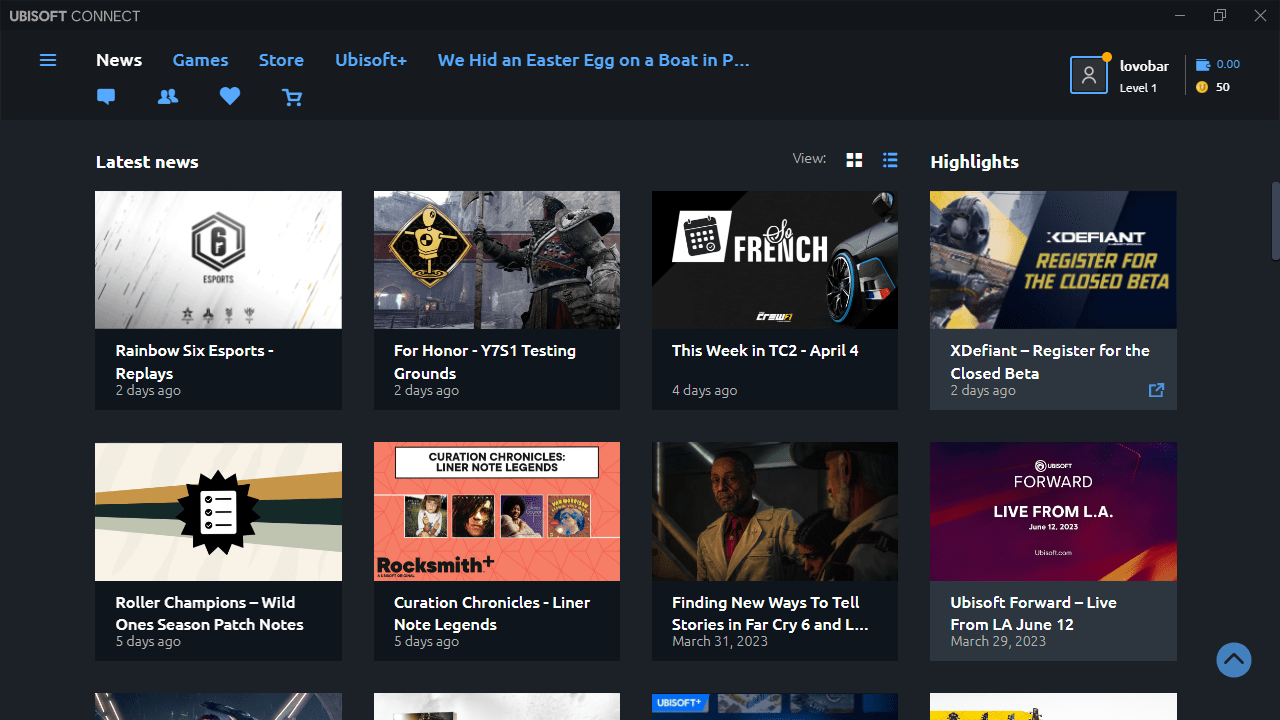Open This Week in TC2 - April 4

[x=765, y=351]
